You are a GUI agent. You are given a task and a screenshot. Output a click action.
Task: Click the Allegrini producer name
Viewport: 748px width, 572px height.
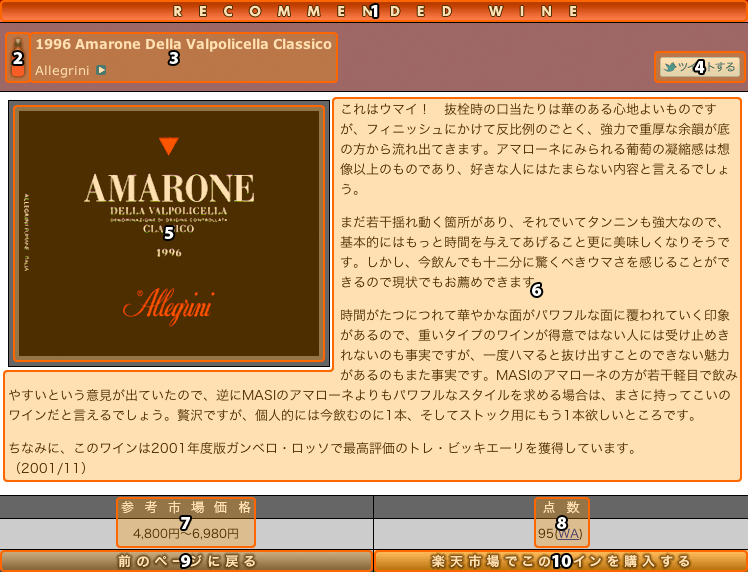coord(62,71)
